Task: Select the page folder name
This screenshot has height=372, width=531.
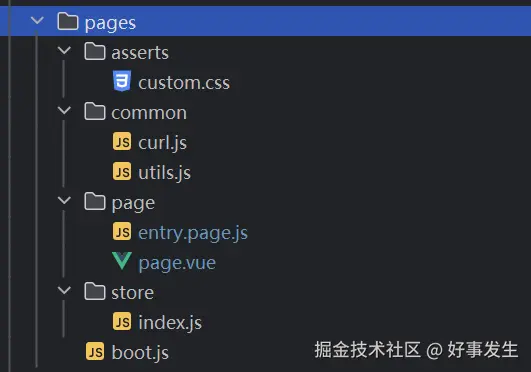Action: point(133,204)
